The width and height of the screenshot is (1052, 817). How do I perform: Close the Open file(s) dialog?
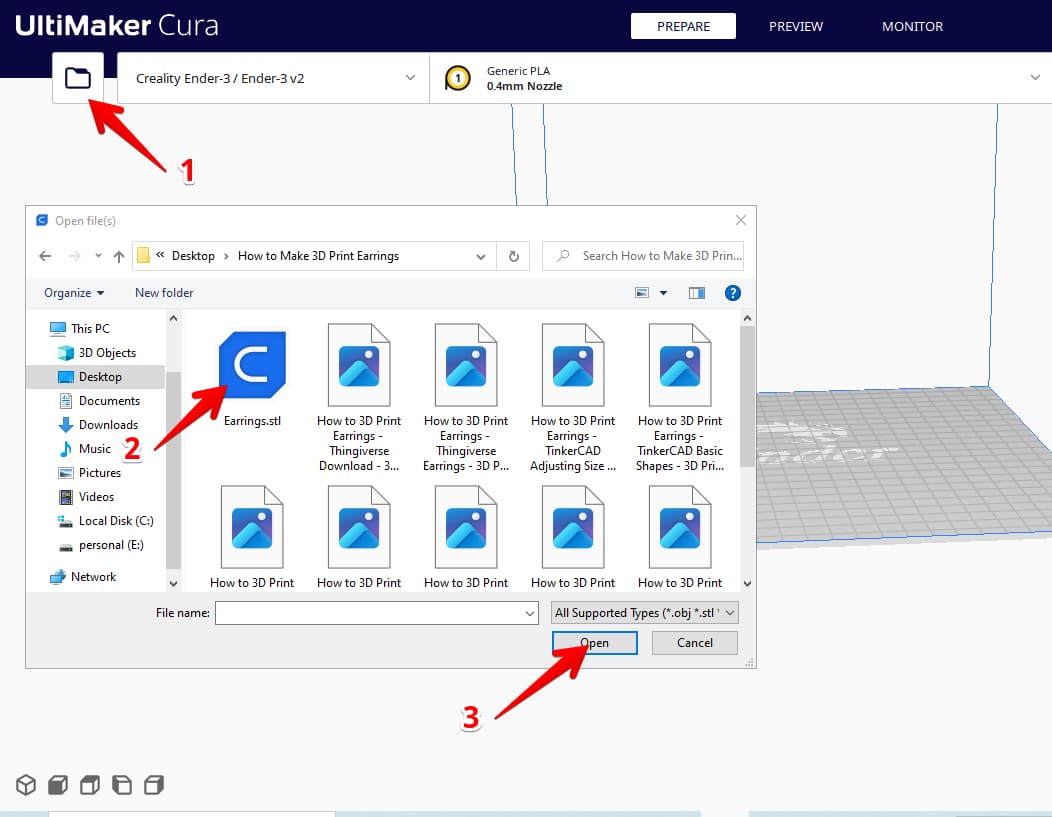click(x=741, y=221)
